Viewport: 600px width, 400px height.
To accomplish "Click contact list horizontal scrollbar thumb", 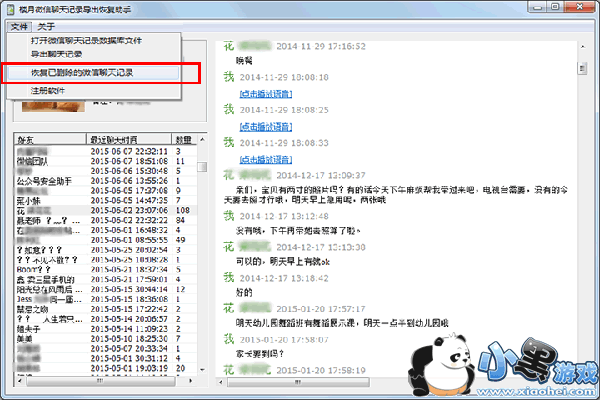I will (100, 381).
